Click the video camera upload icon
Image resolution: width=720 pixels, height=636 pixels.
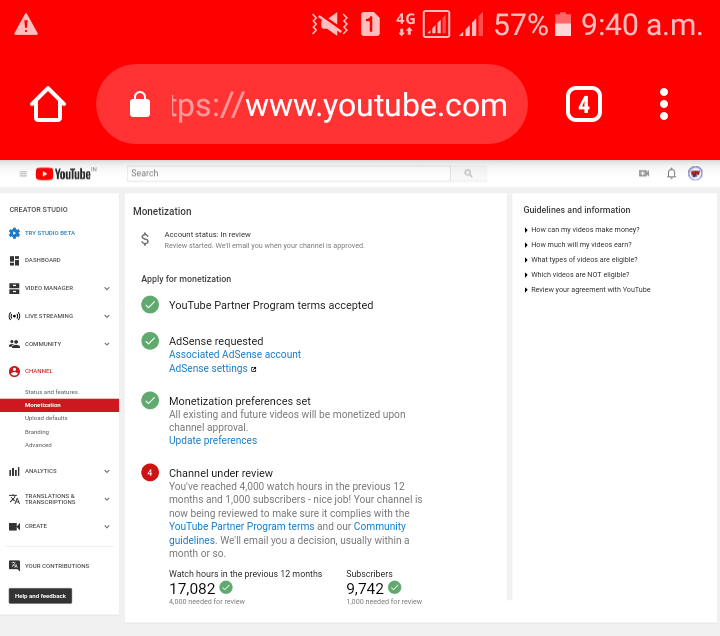[x=644, y=173]
